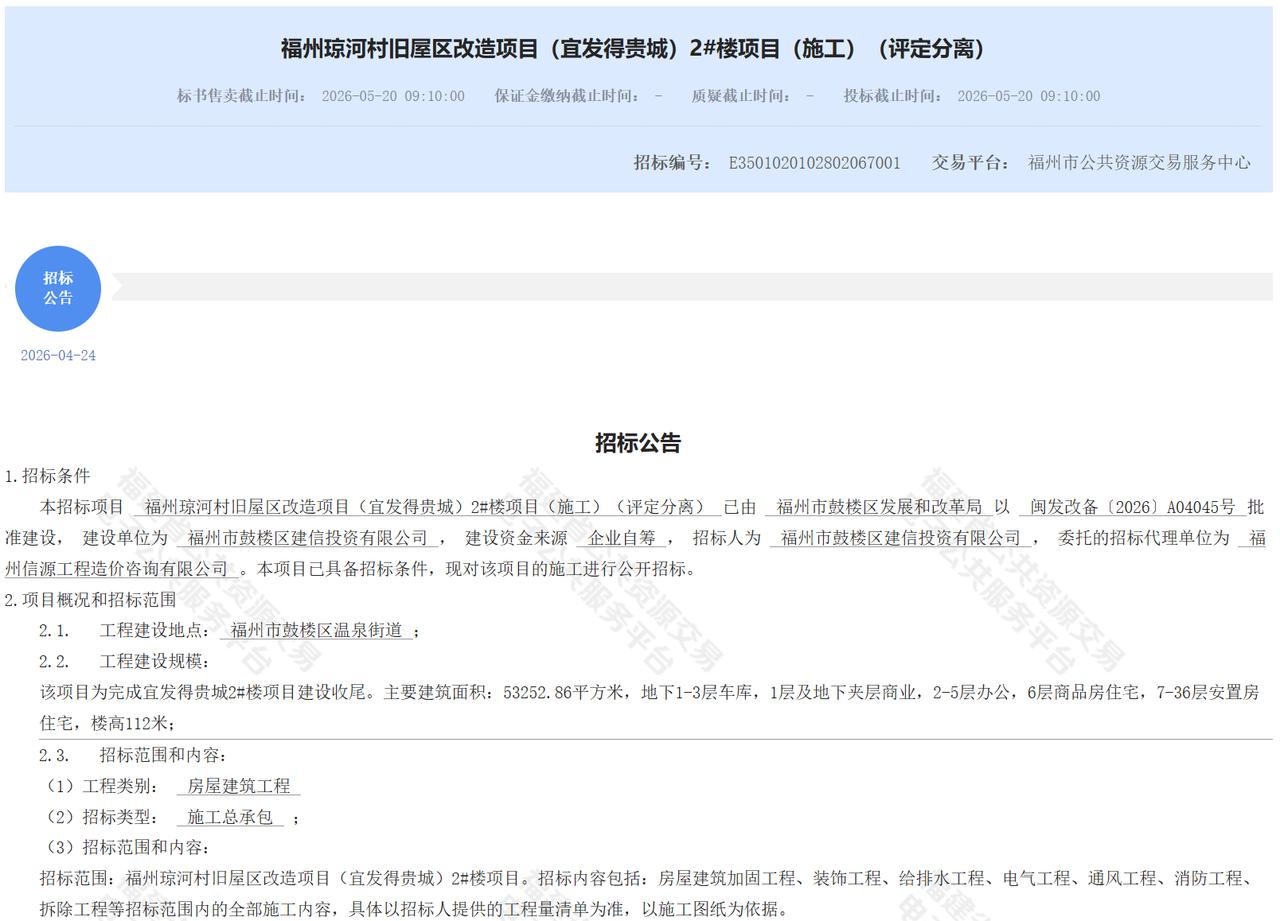This screenshot has height=921, width=1280.
Task: Click the 质疑截止时间 label
Action: click(x=740, y=96)
